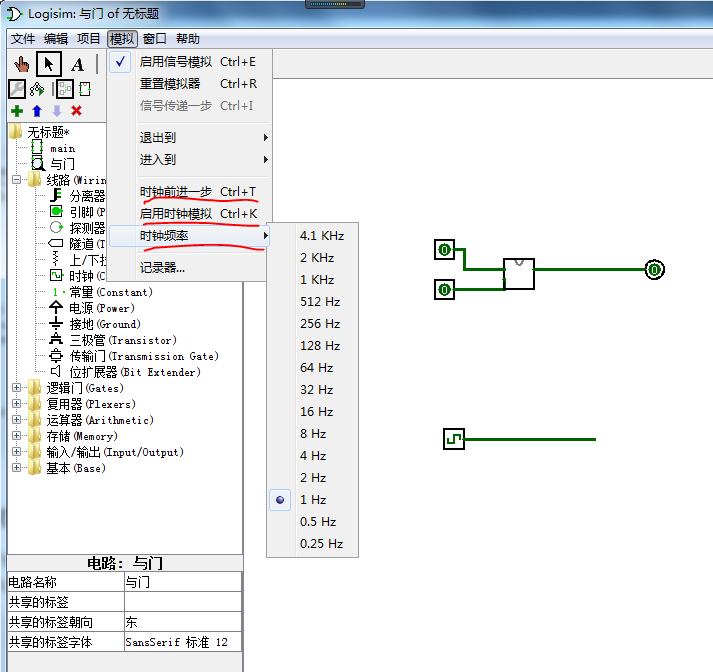Click the AND gate box on canvas
The height and width of the screenshot is (672, 713).
pos(519,274)
